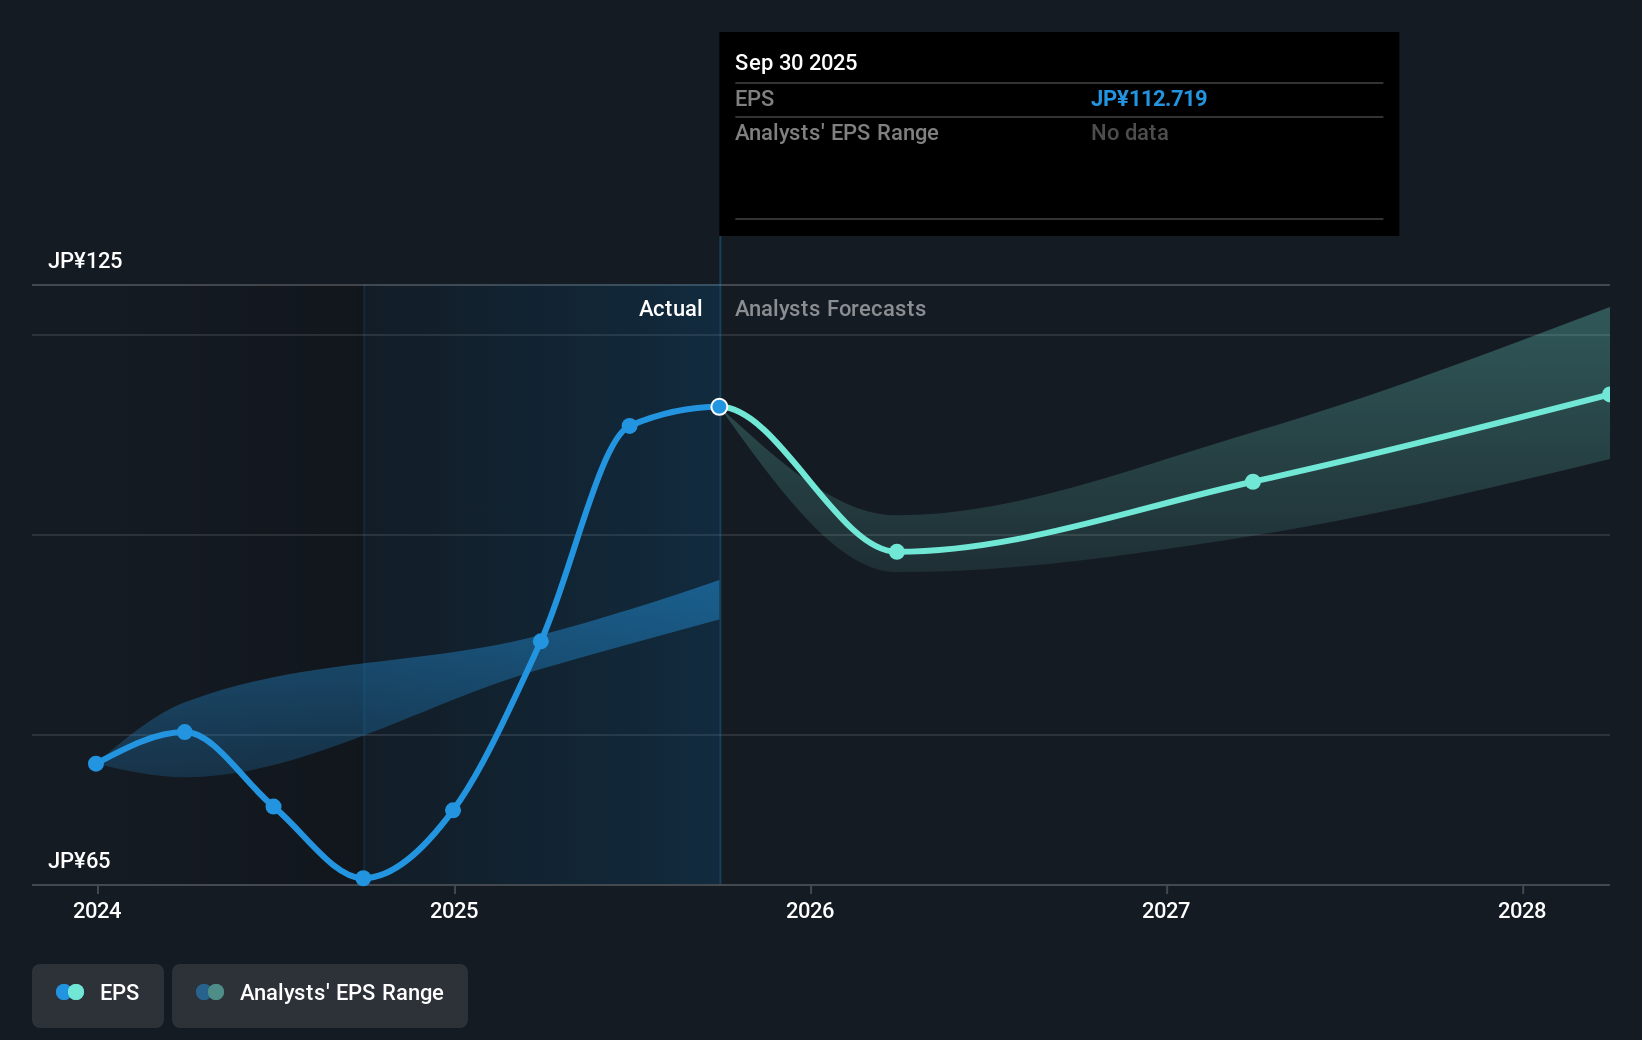Click the 2024 x-axis label

[97, 910]
